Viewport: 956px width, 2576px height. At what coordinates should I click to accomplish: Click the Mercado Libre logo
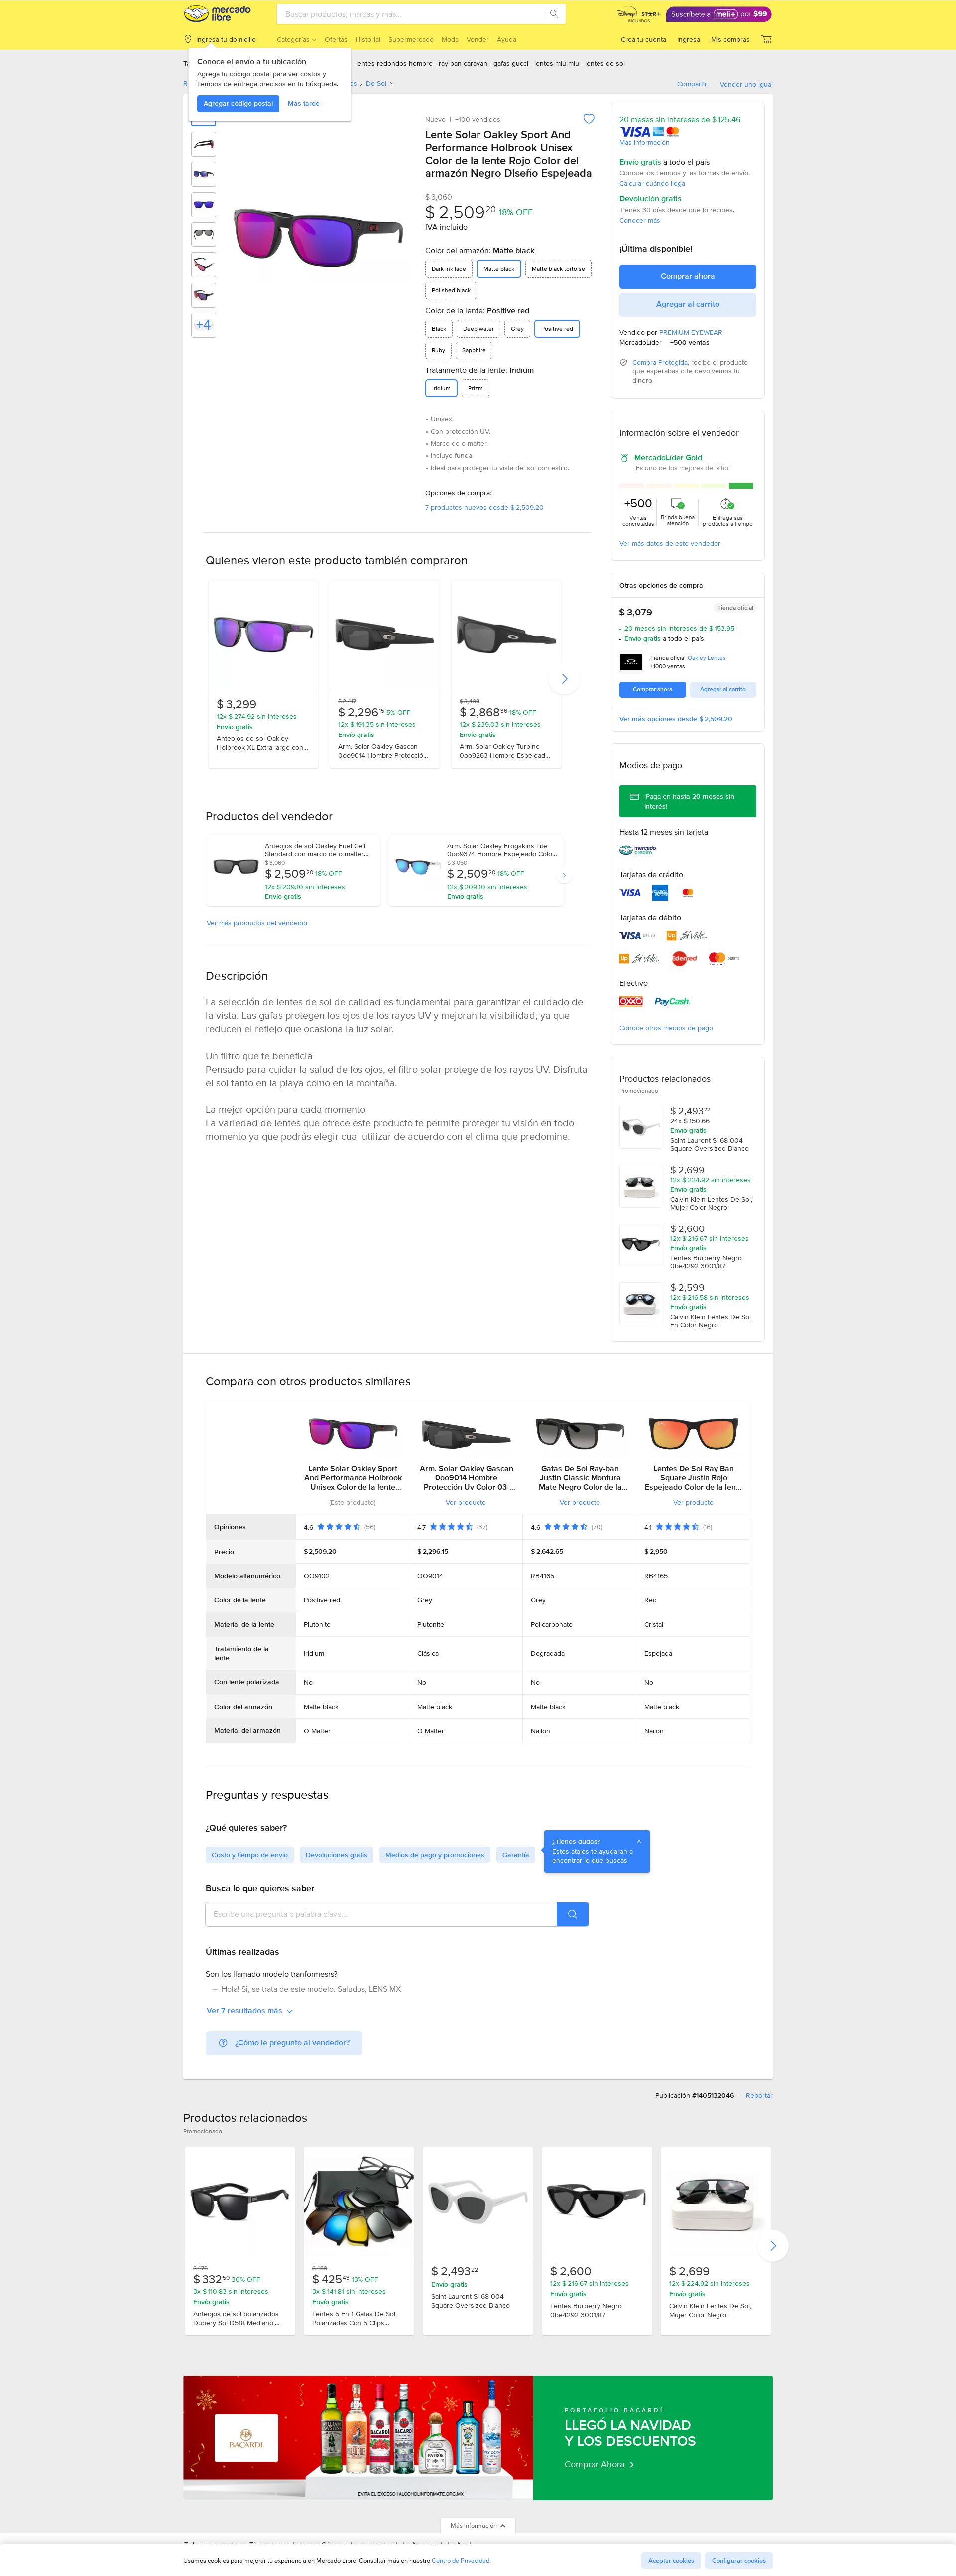pos(217,14)
